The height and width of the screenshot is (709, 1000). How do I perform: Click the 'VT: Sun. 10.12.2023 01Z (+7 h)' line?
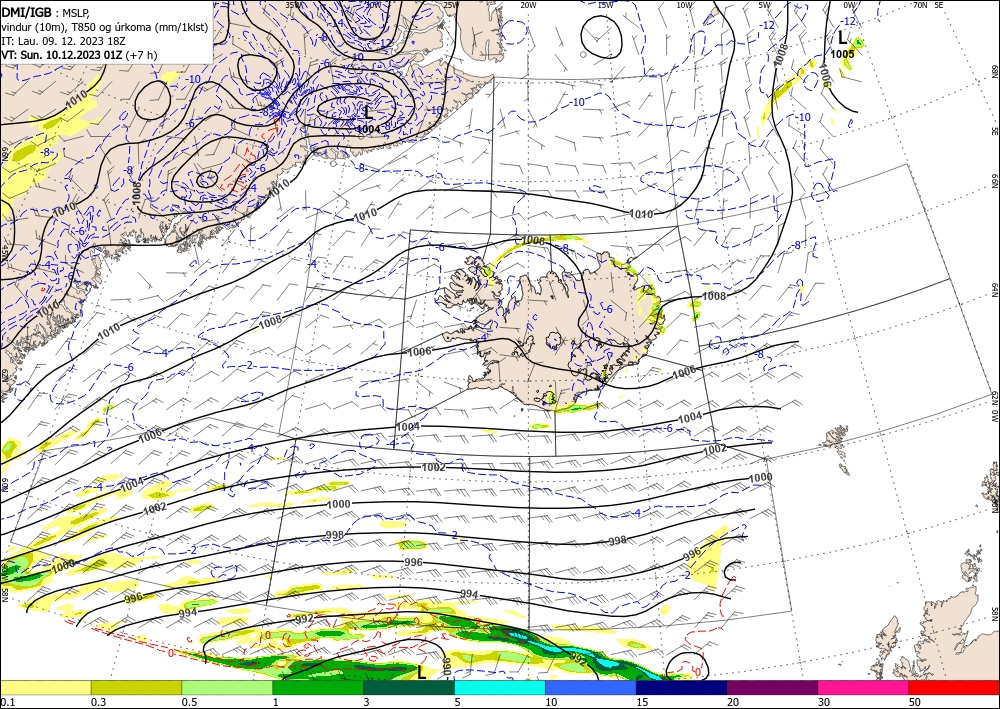coord(79,55)
